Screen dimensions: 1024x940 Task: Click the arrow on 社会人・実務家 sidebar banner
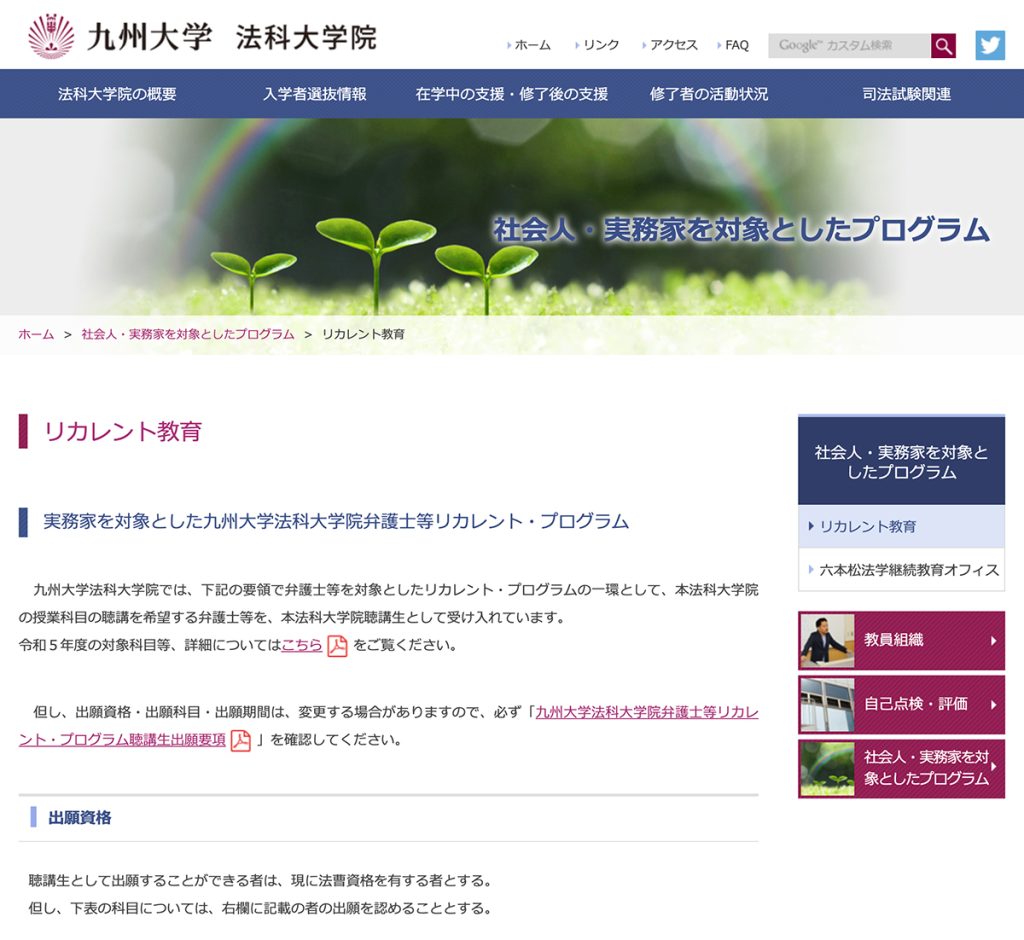[993, 768]
